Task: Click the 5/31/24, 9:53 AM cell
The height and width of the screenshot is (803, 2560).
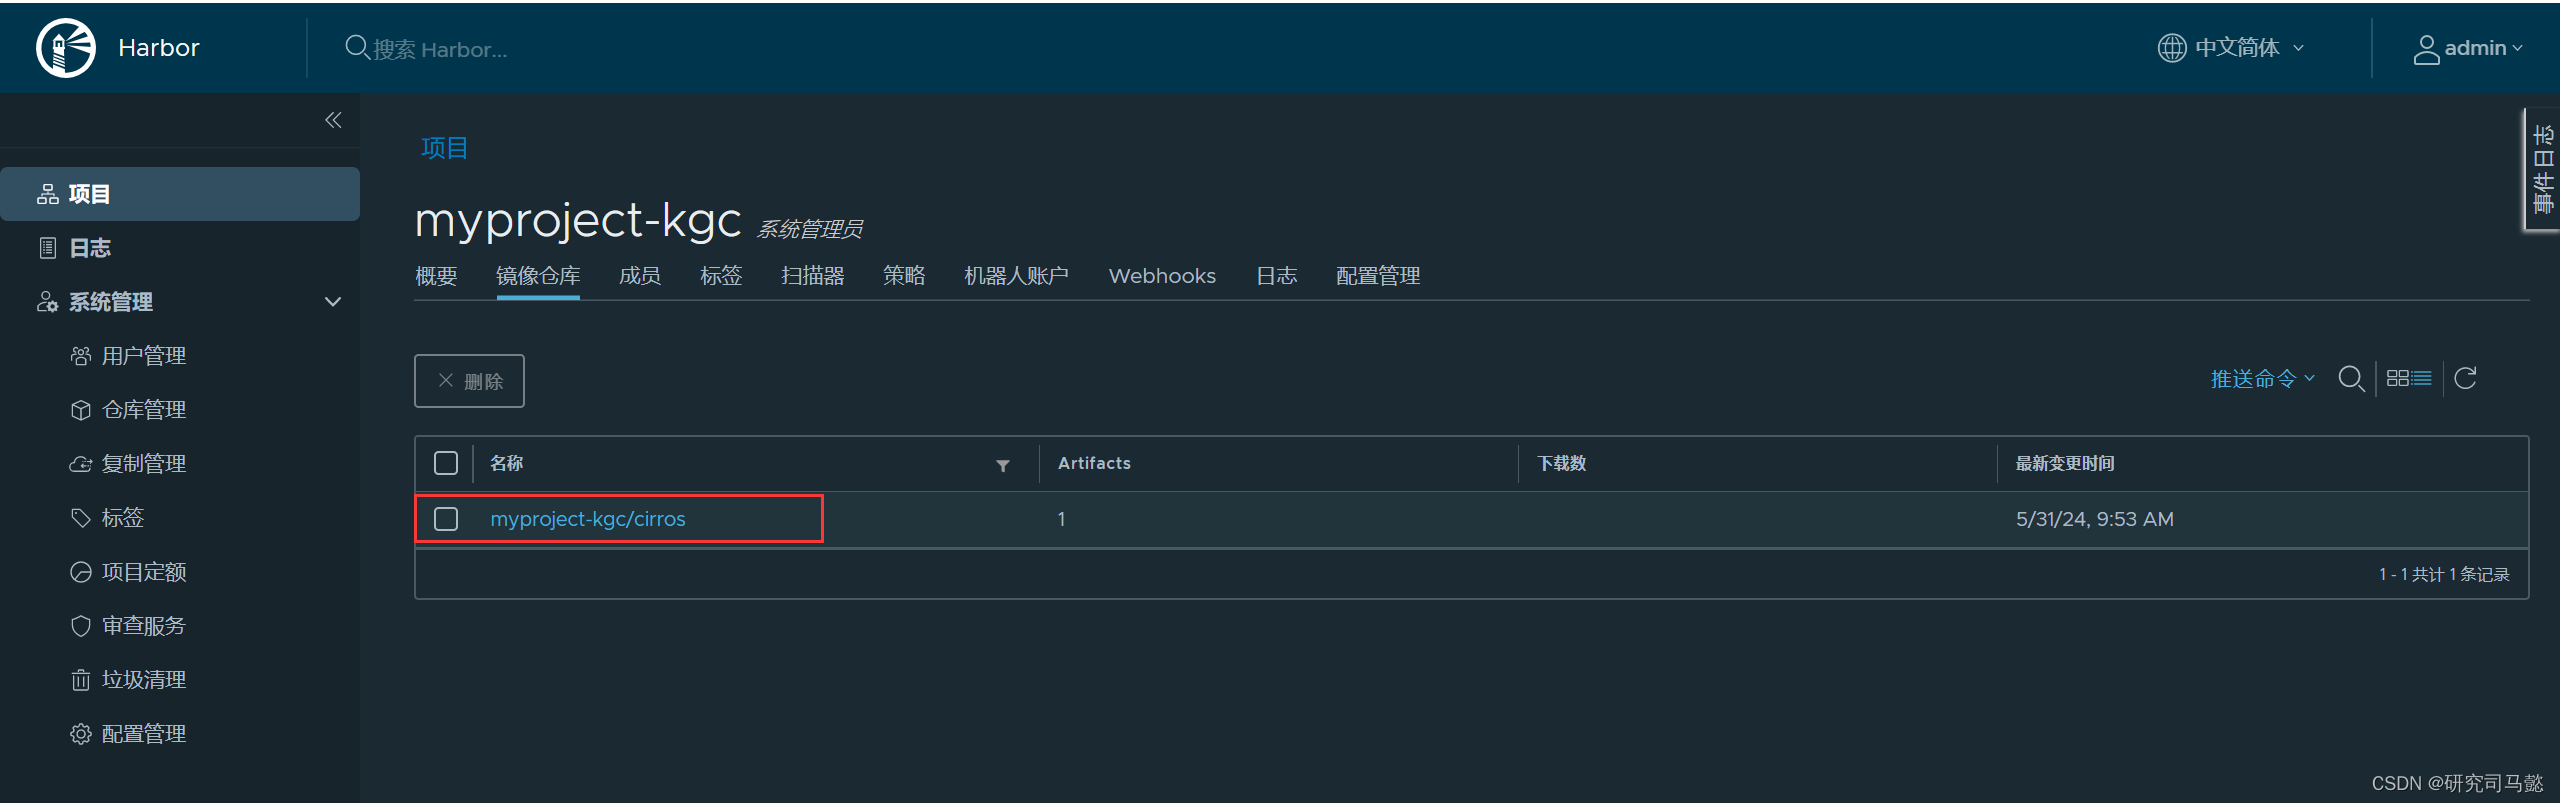Action: [x=2095, y=519]
